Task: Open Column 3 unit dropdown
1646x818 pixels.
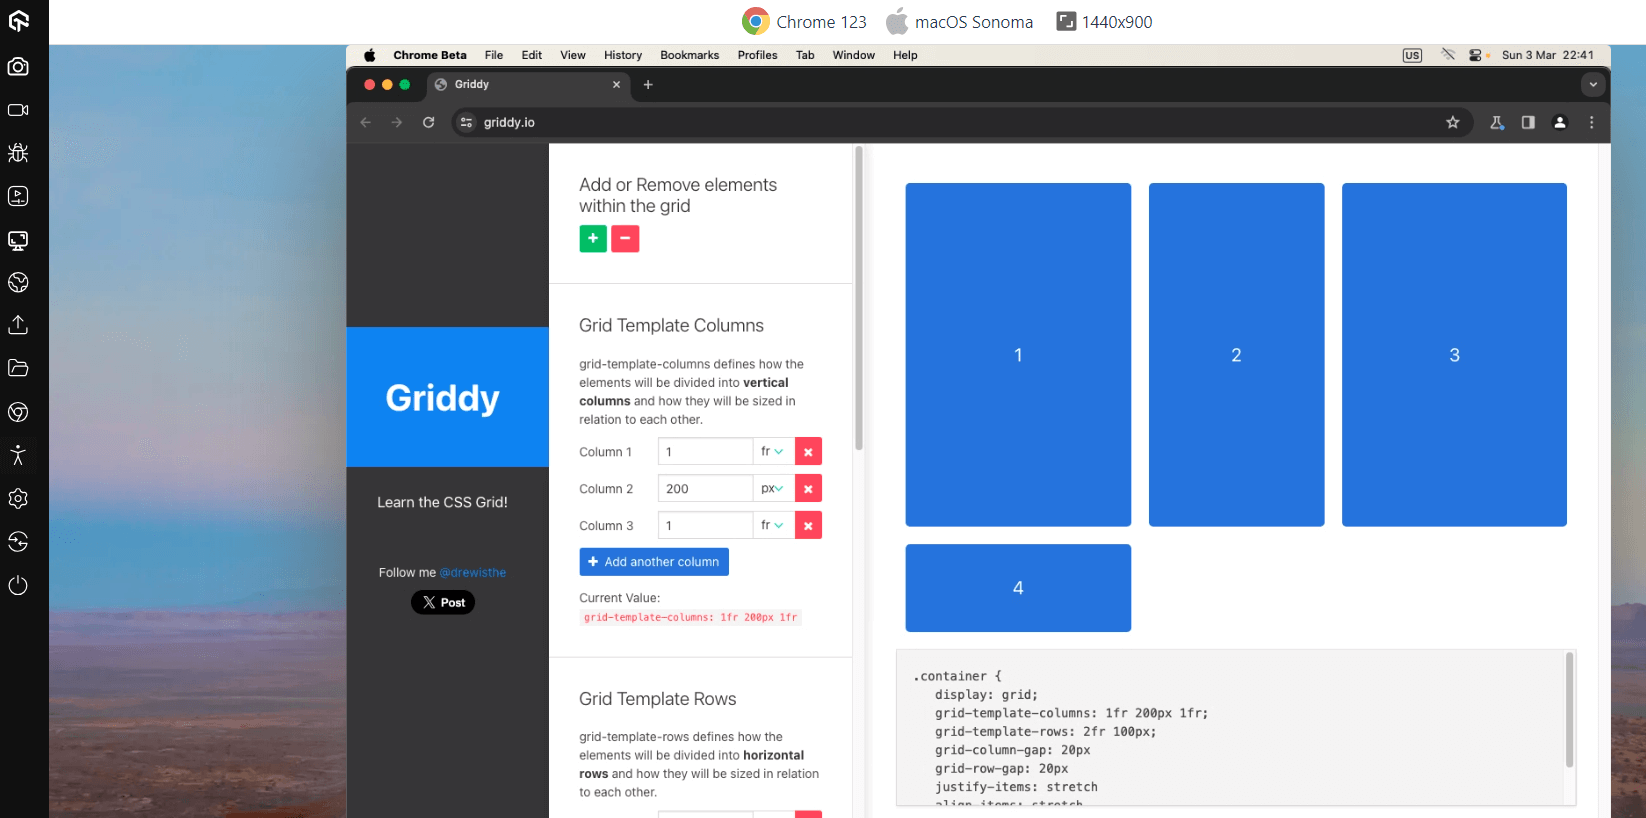Action: [x=773, y=526]
